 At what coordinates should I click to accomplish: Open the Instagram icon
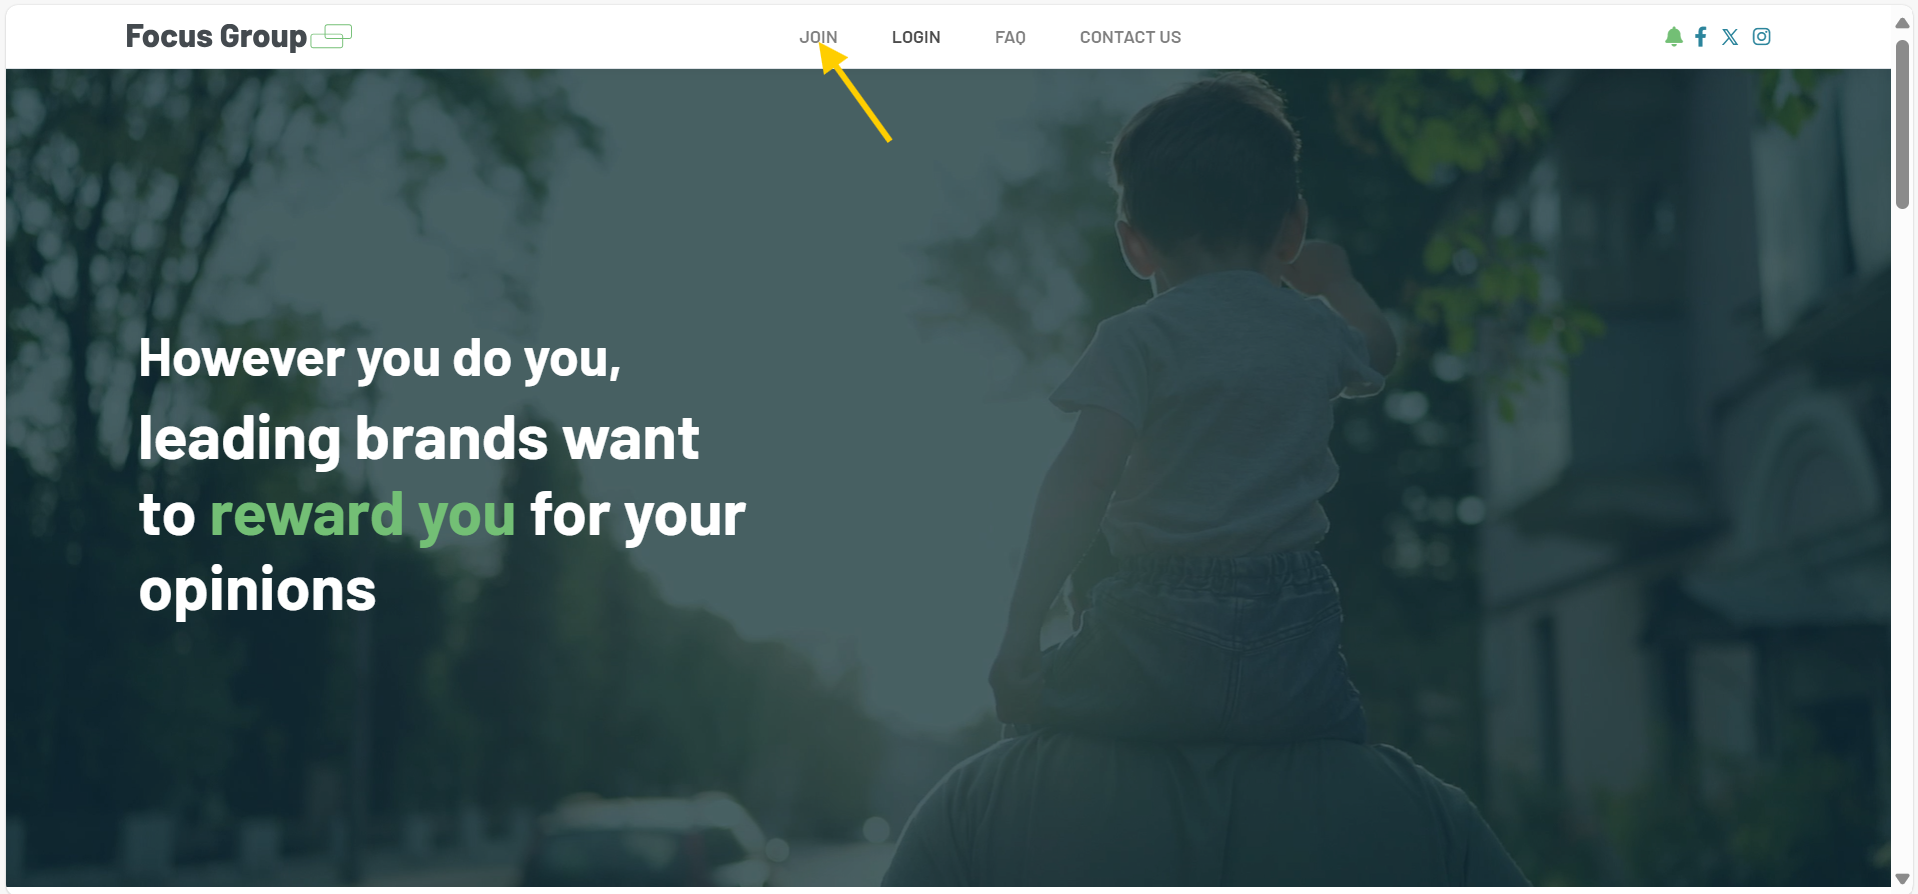point(1762,37)
